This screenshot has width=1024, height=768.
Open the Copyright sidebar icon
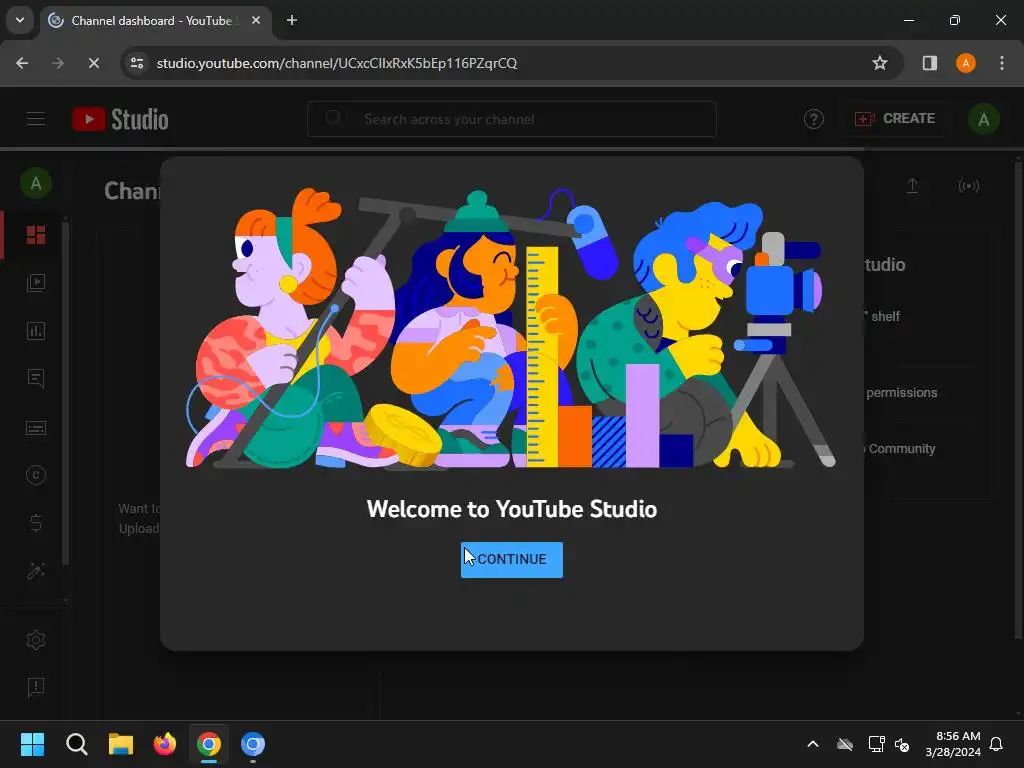(36, 475)
